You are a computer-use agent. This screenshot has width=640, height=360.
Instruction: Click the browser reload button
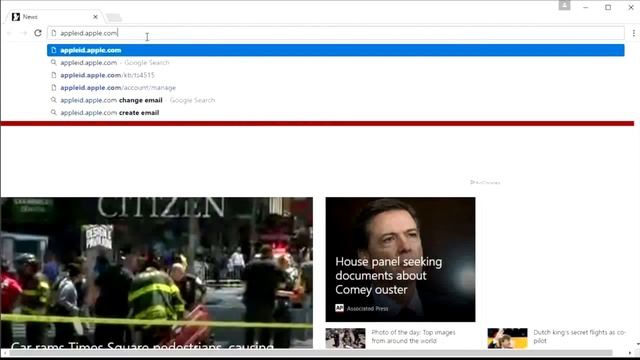pos(38,33)
